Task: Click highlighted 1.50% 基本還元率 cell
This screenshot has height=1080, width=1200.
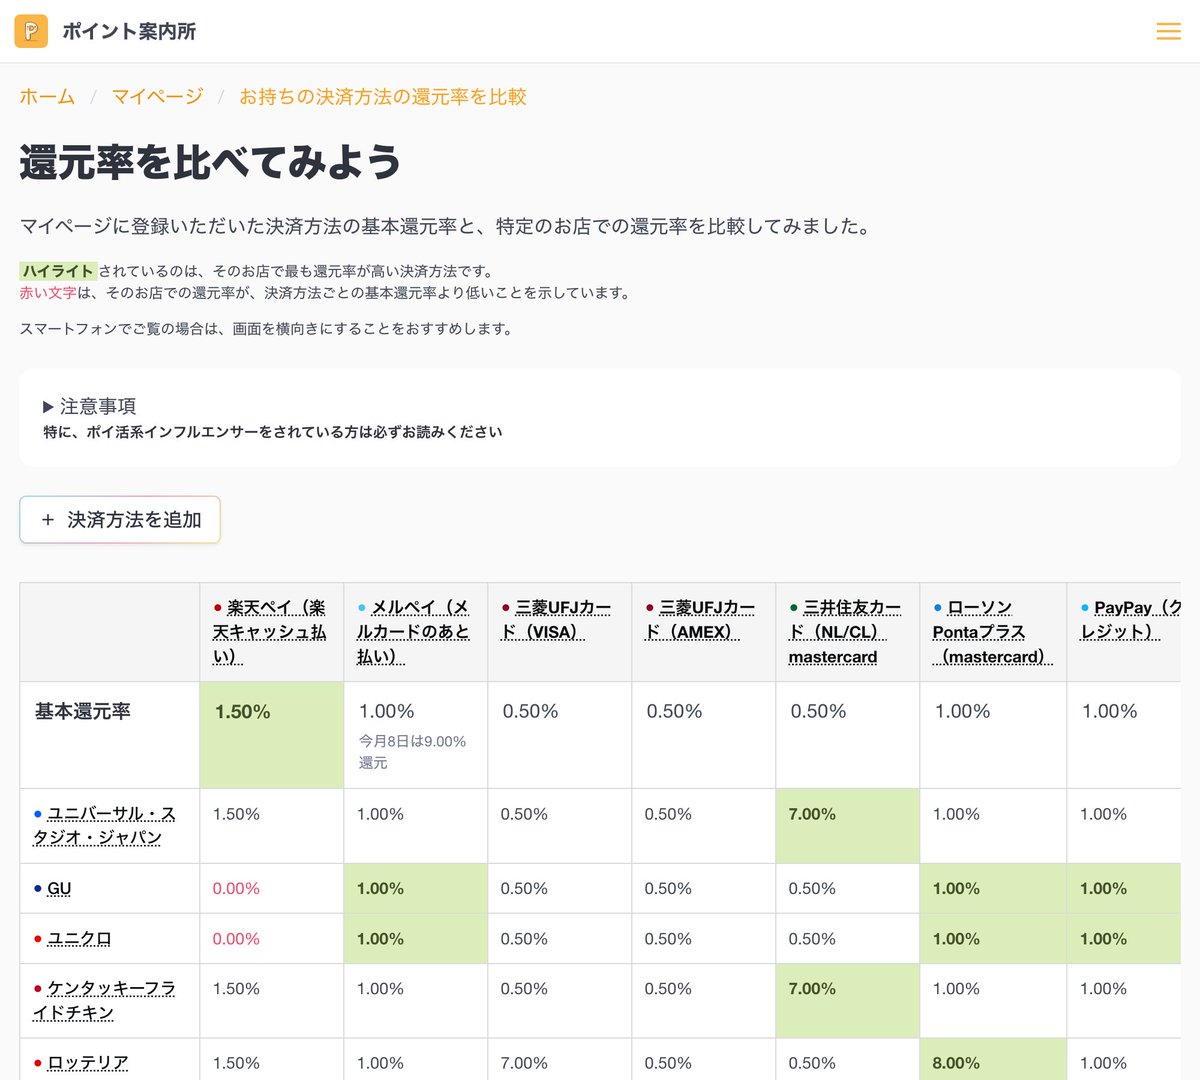Action: [x=271, y=735]
